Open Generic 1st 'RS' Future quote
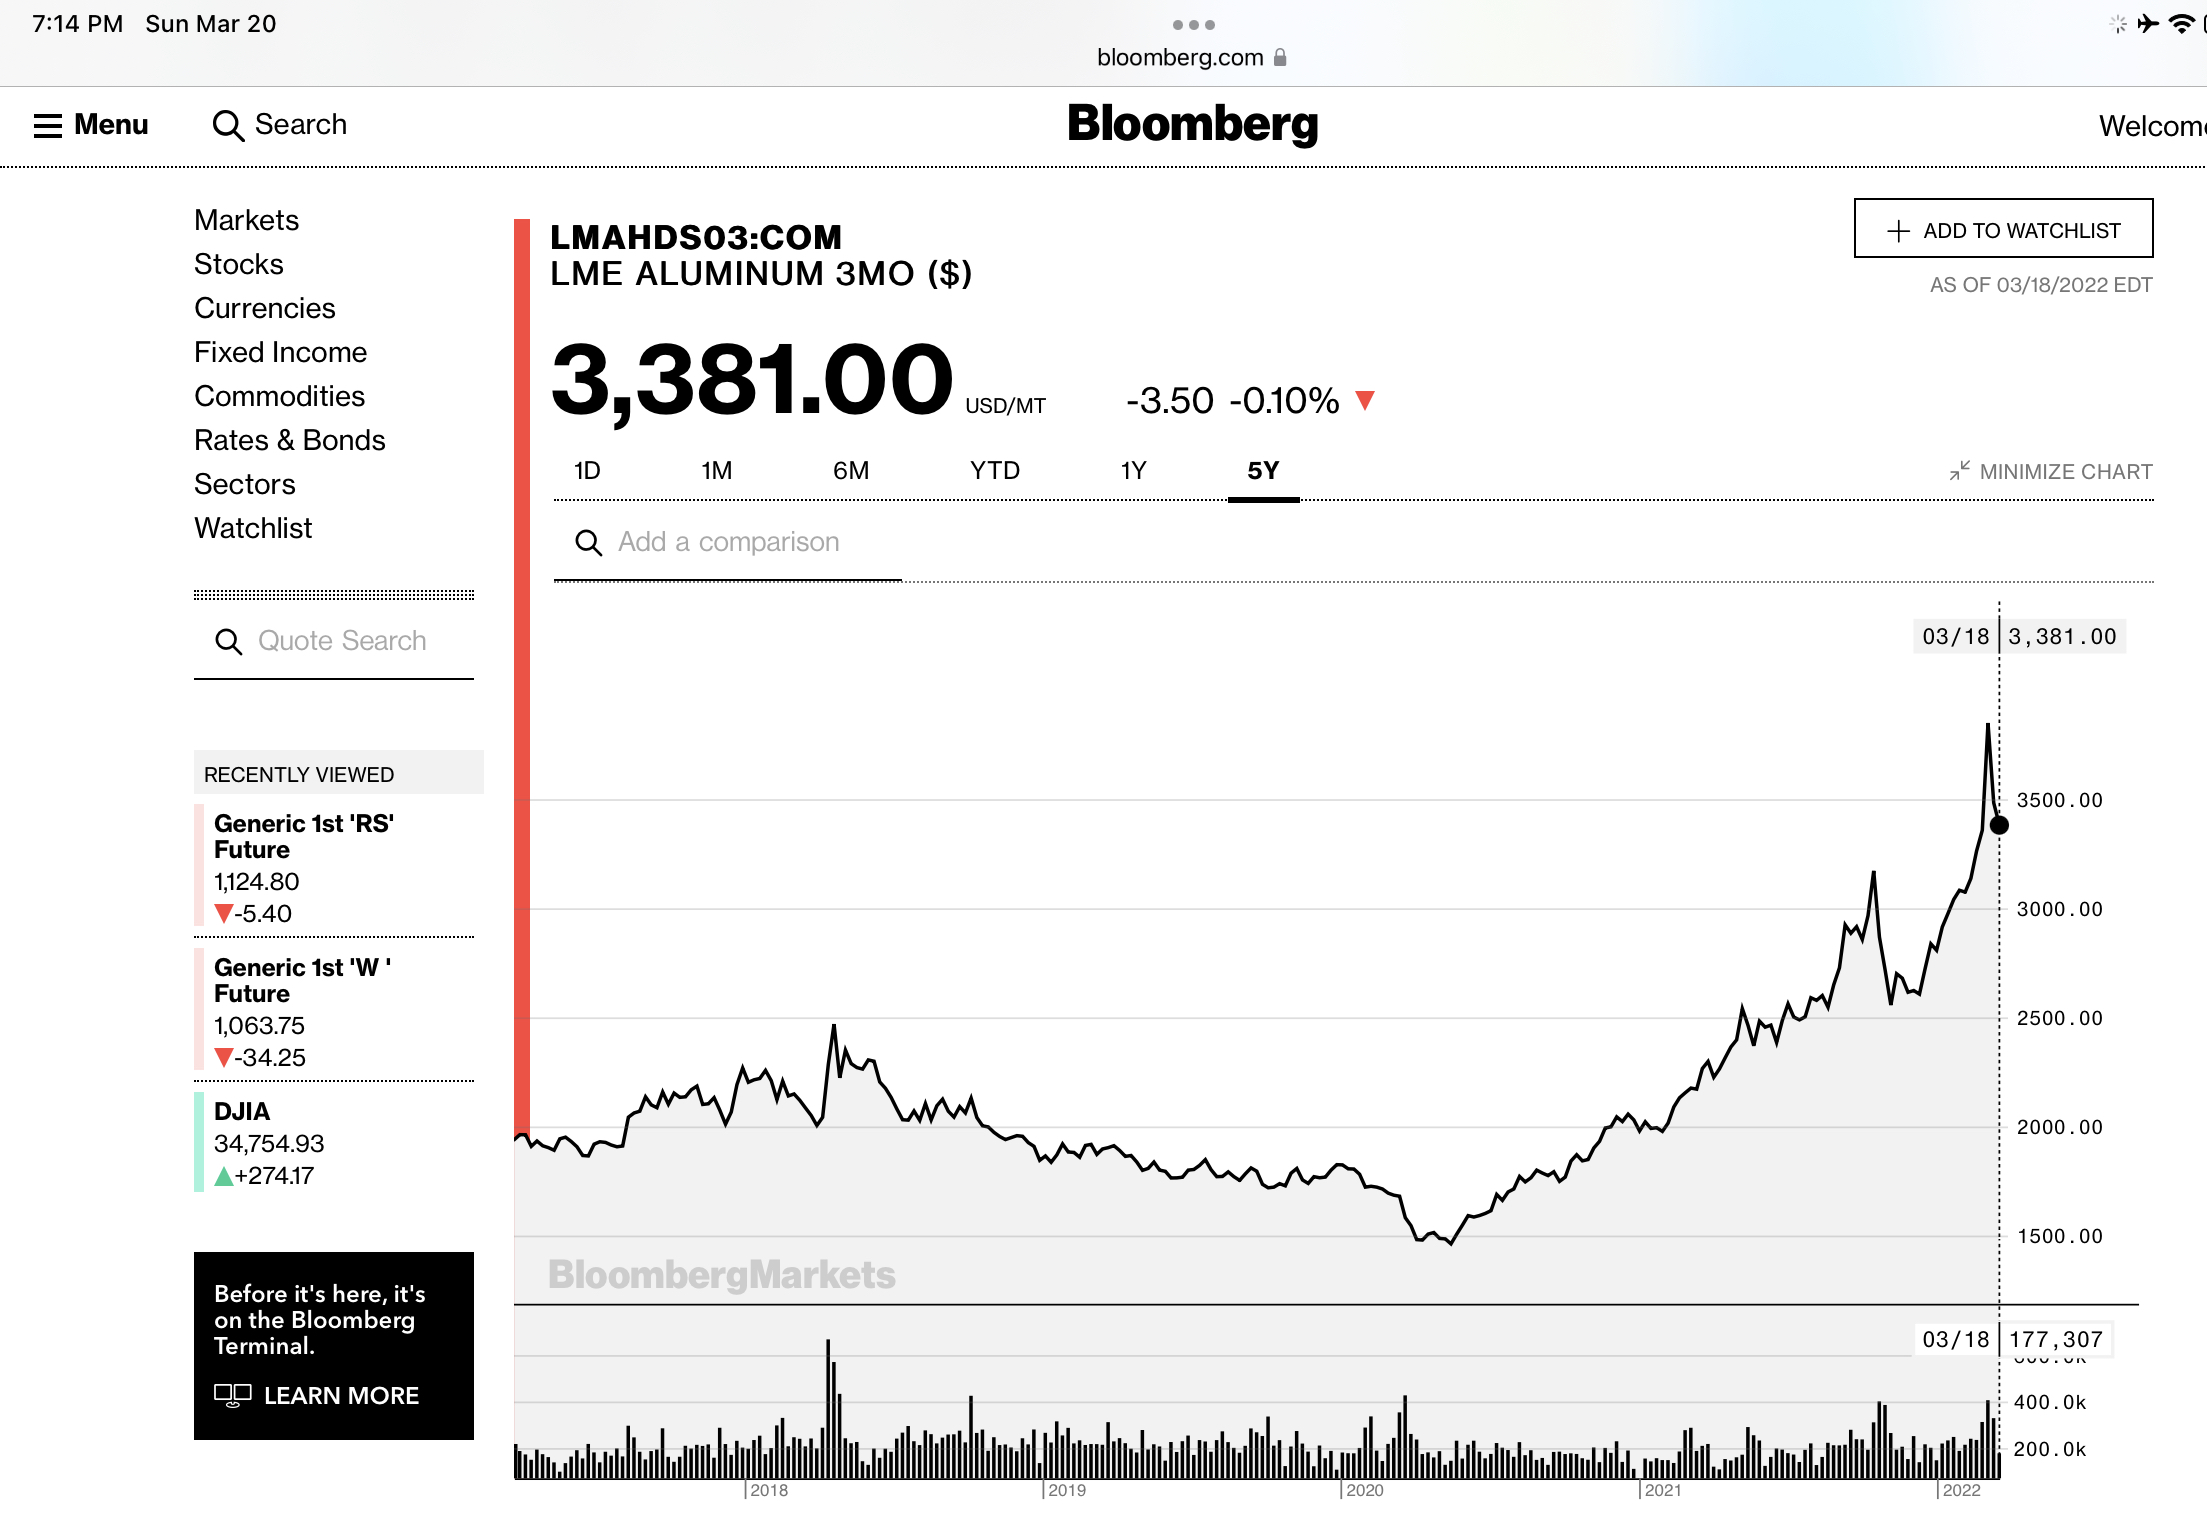 (x=303, y=837)
